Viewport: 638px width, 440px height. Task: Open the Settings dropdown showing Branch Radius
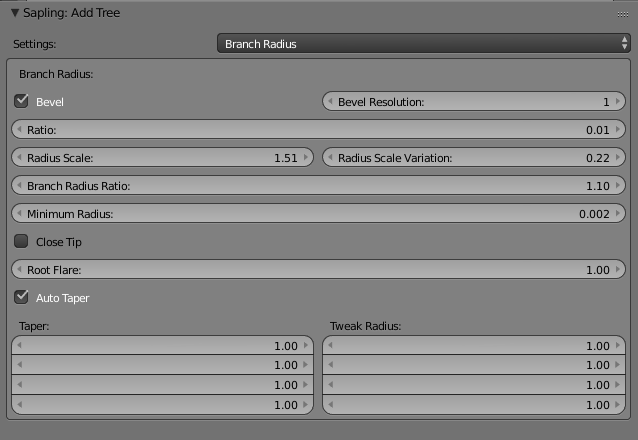424,44
